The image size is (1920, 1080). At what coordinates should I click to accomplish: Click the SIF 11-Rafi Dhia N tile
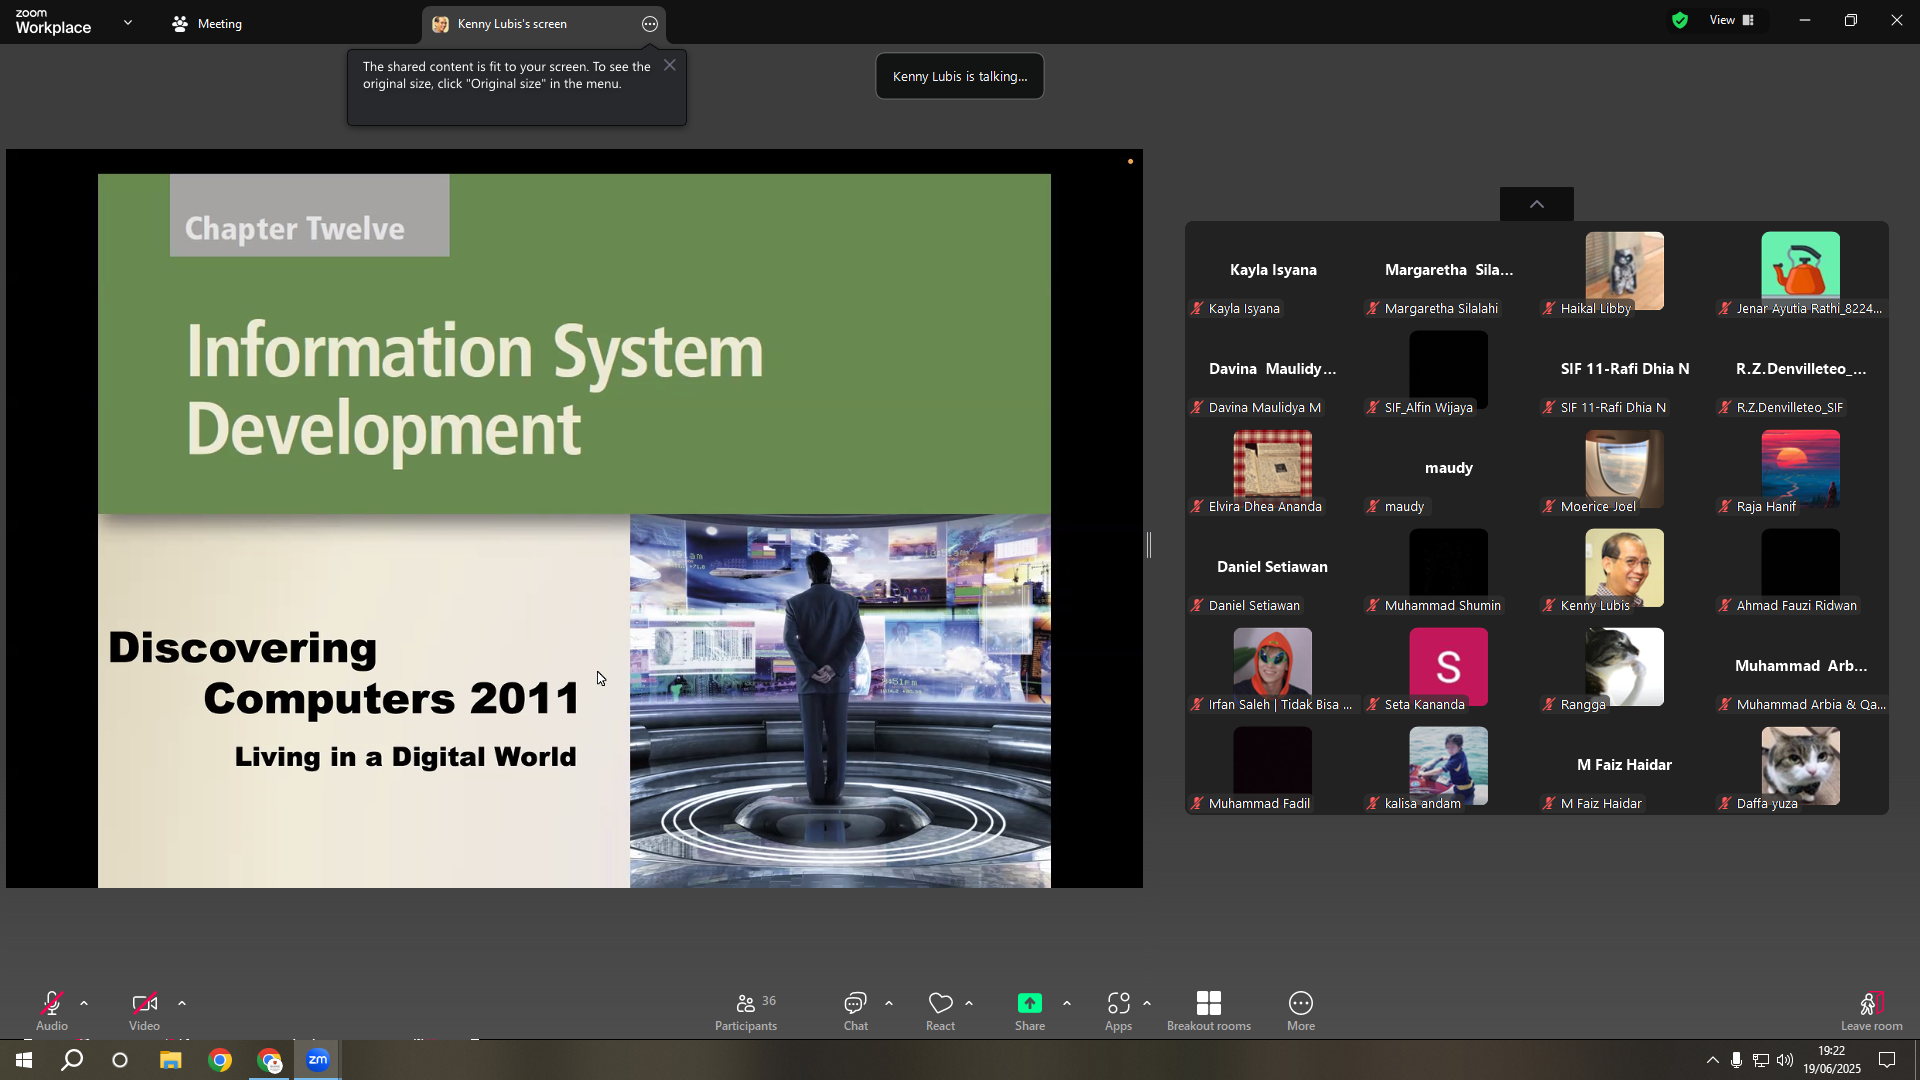point(1624,370)
